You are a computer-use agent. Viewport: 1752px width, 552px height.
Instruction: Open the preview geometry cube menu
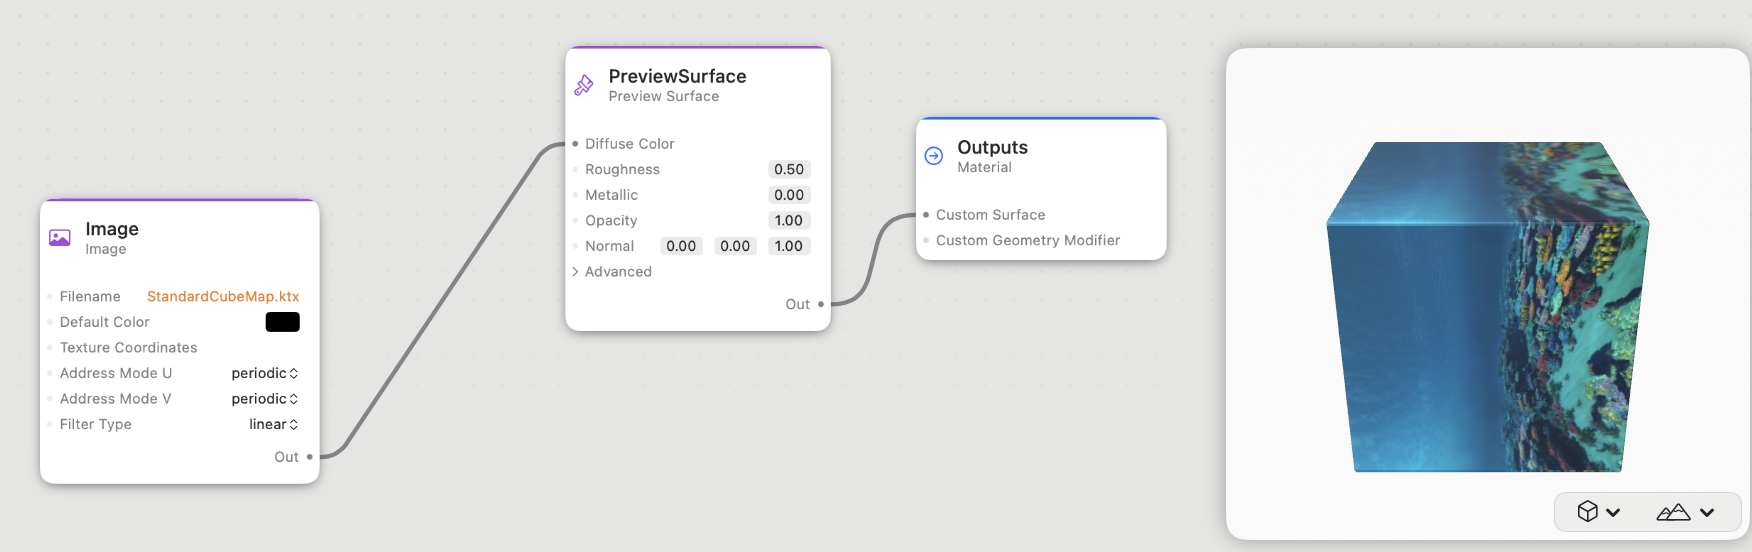coord(1598,512)
